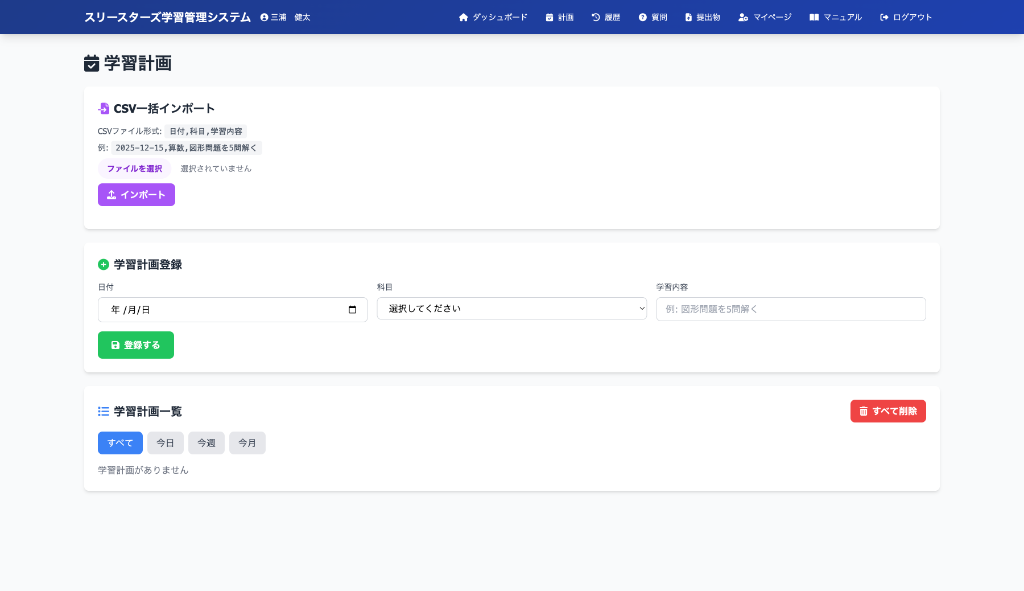Click the user name 三浦 健太

click(285, 17)
